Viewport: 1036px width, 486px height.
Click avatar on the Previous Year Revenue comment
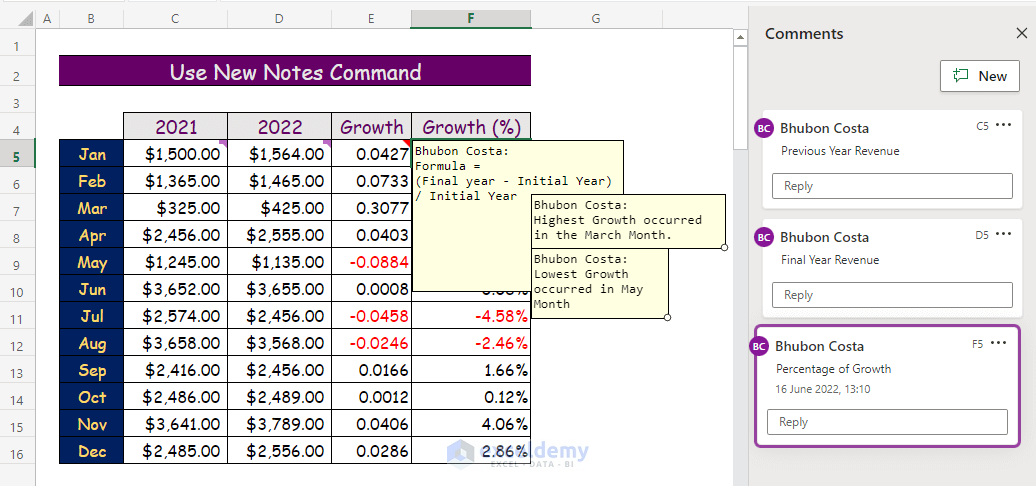[764, 128]
